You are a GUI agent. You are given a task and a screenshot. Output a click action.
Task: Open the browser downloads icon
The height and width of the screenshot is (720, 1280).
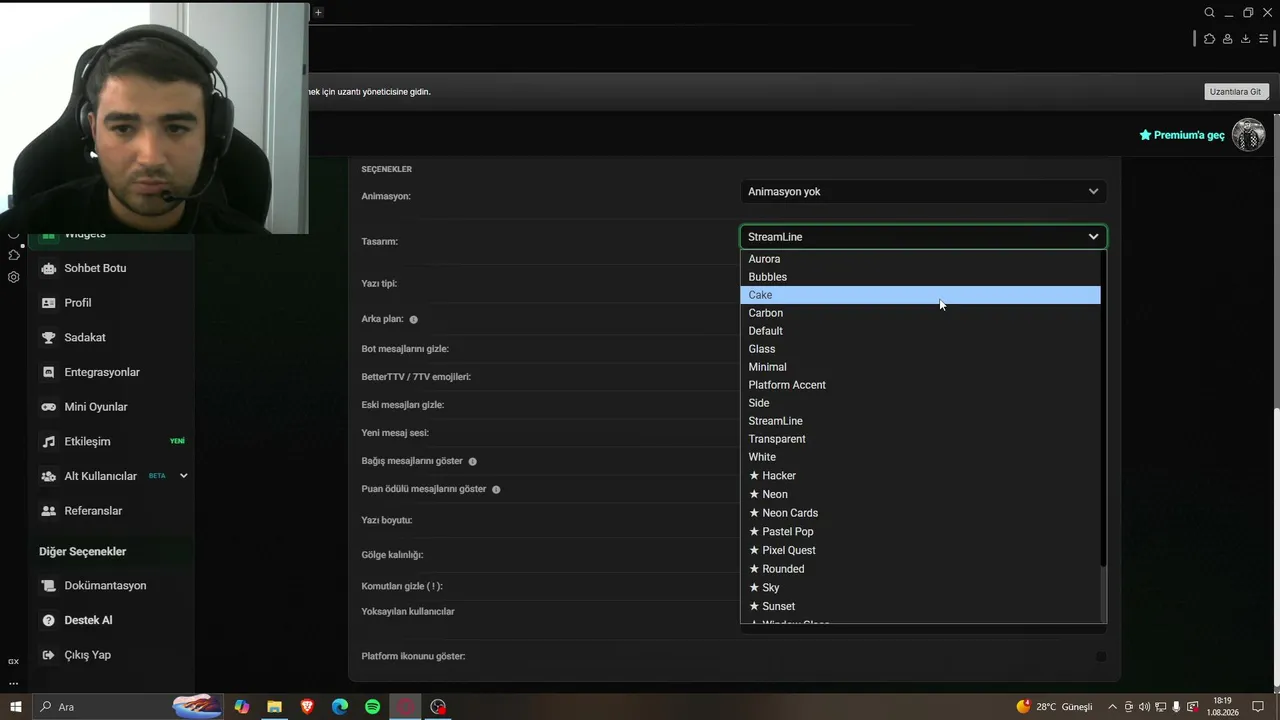pos(1245,39)
